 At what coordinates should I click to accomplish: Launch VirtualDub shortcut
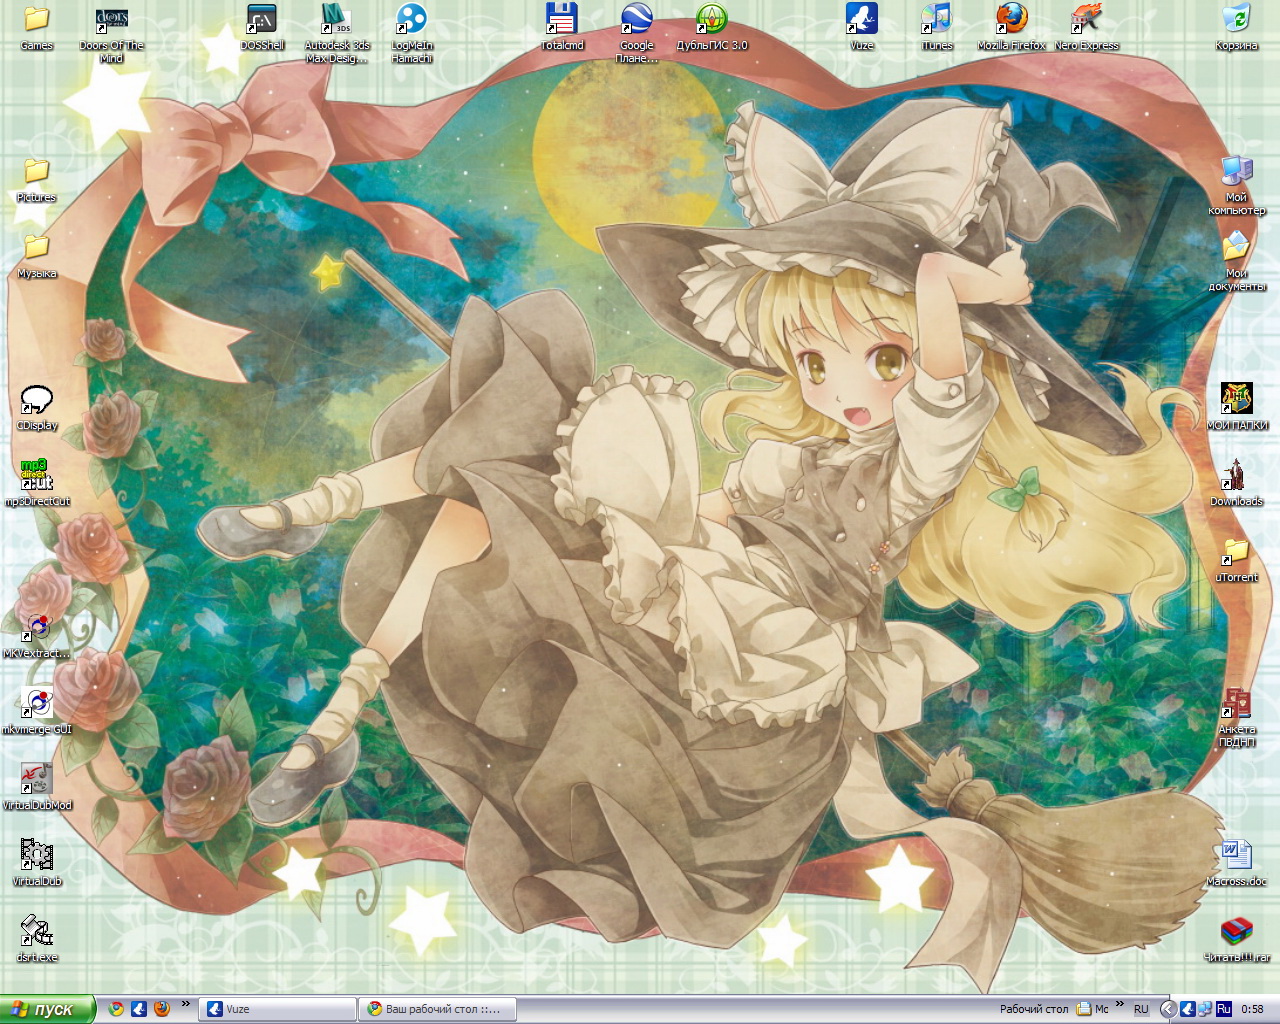(37, 863)
